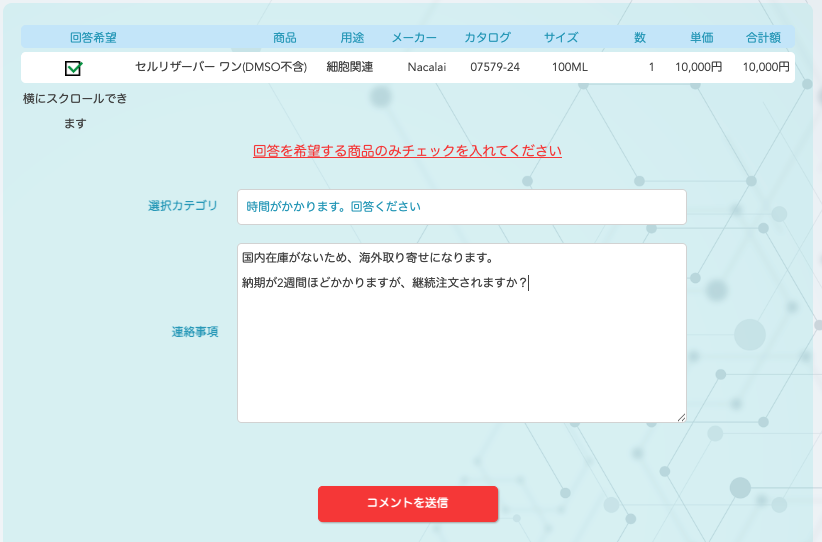Click the カタログ column header

[x=487, y=38]
